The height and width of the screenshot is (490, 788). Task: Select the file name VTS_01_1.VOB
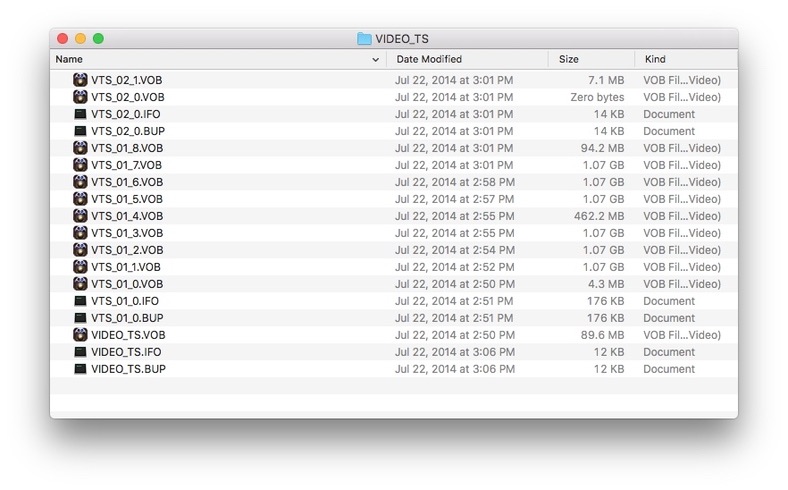(x=126, y=267)
